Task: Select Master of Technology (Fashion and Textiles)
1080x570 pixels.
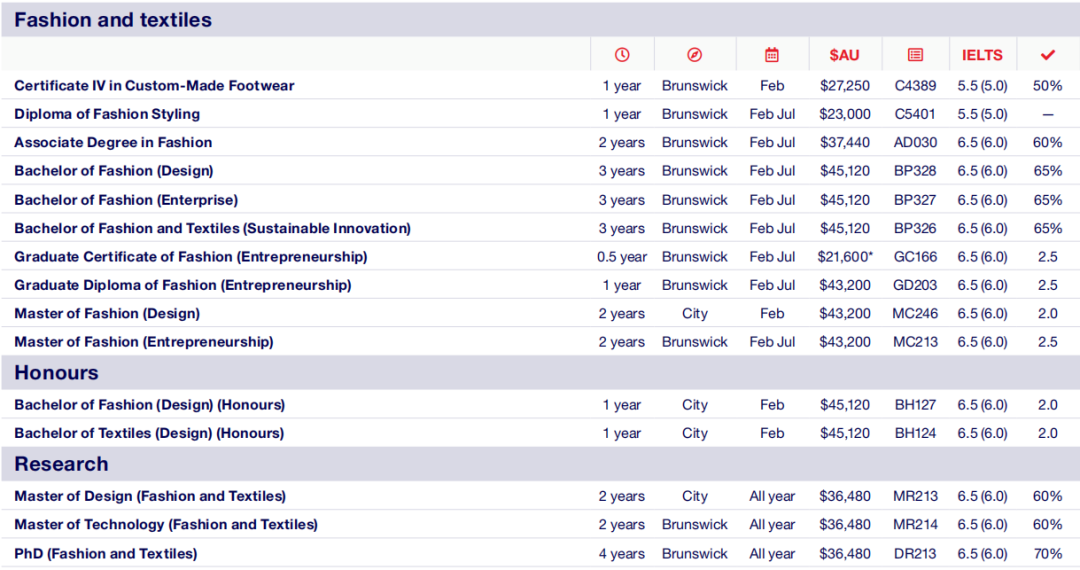Action: 166,525
